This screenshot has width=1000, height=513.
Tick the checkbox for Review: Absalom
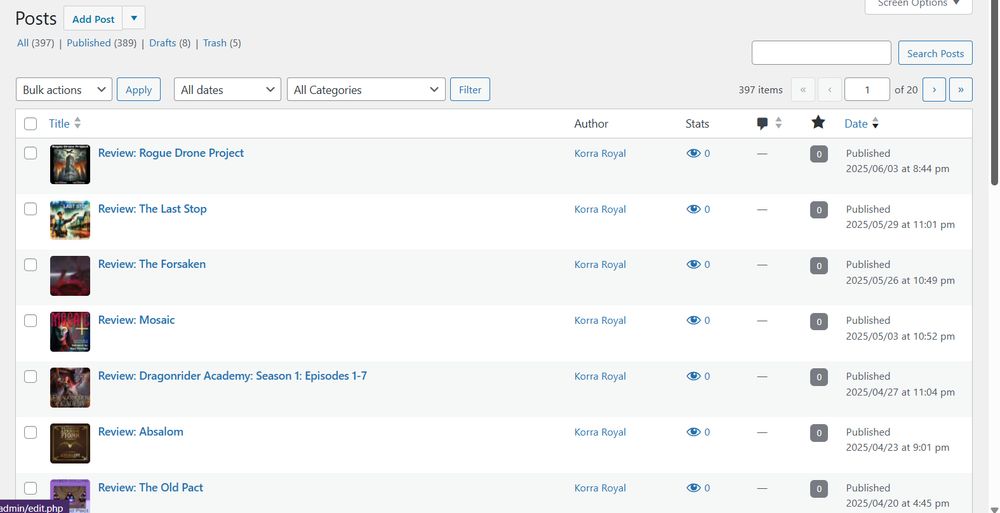point(30,433)
